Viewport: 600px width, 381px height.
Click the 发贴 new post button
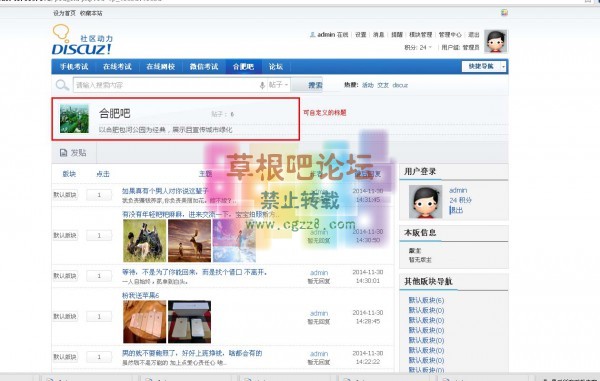[x=74, y=153]
